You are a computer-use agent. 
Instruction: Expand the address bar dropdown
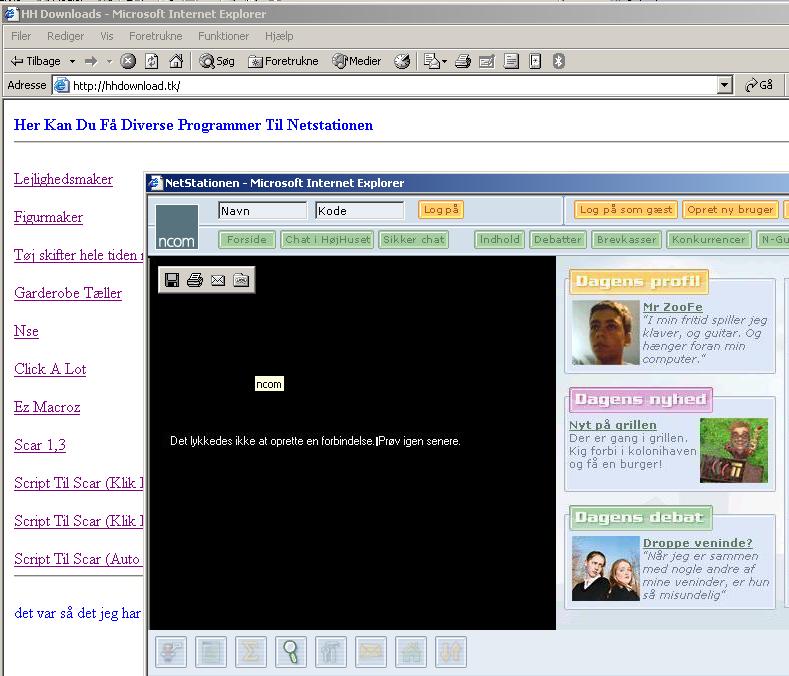click(x=725, y=86)
